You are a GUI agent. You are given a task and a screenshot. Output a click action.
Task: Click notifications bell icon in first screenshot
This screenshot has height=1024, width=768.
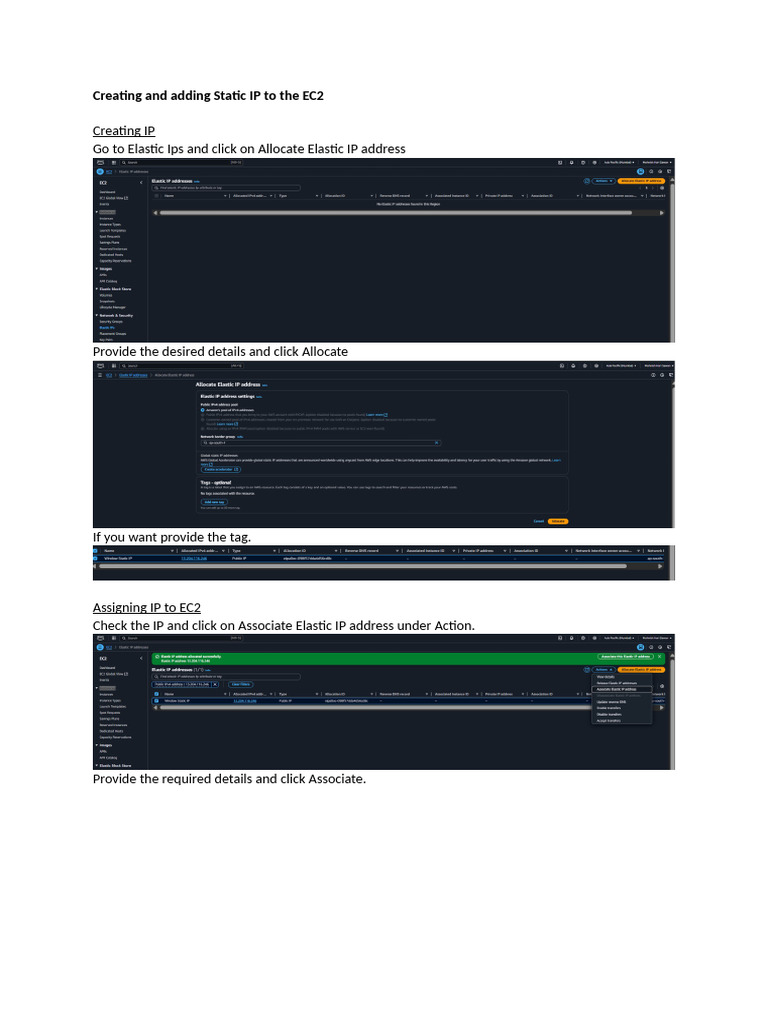point(571,163)
